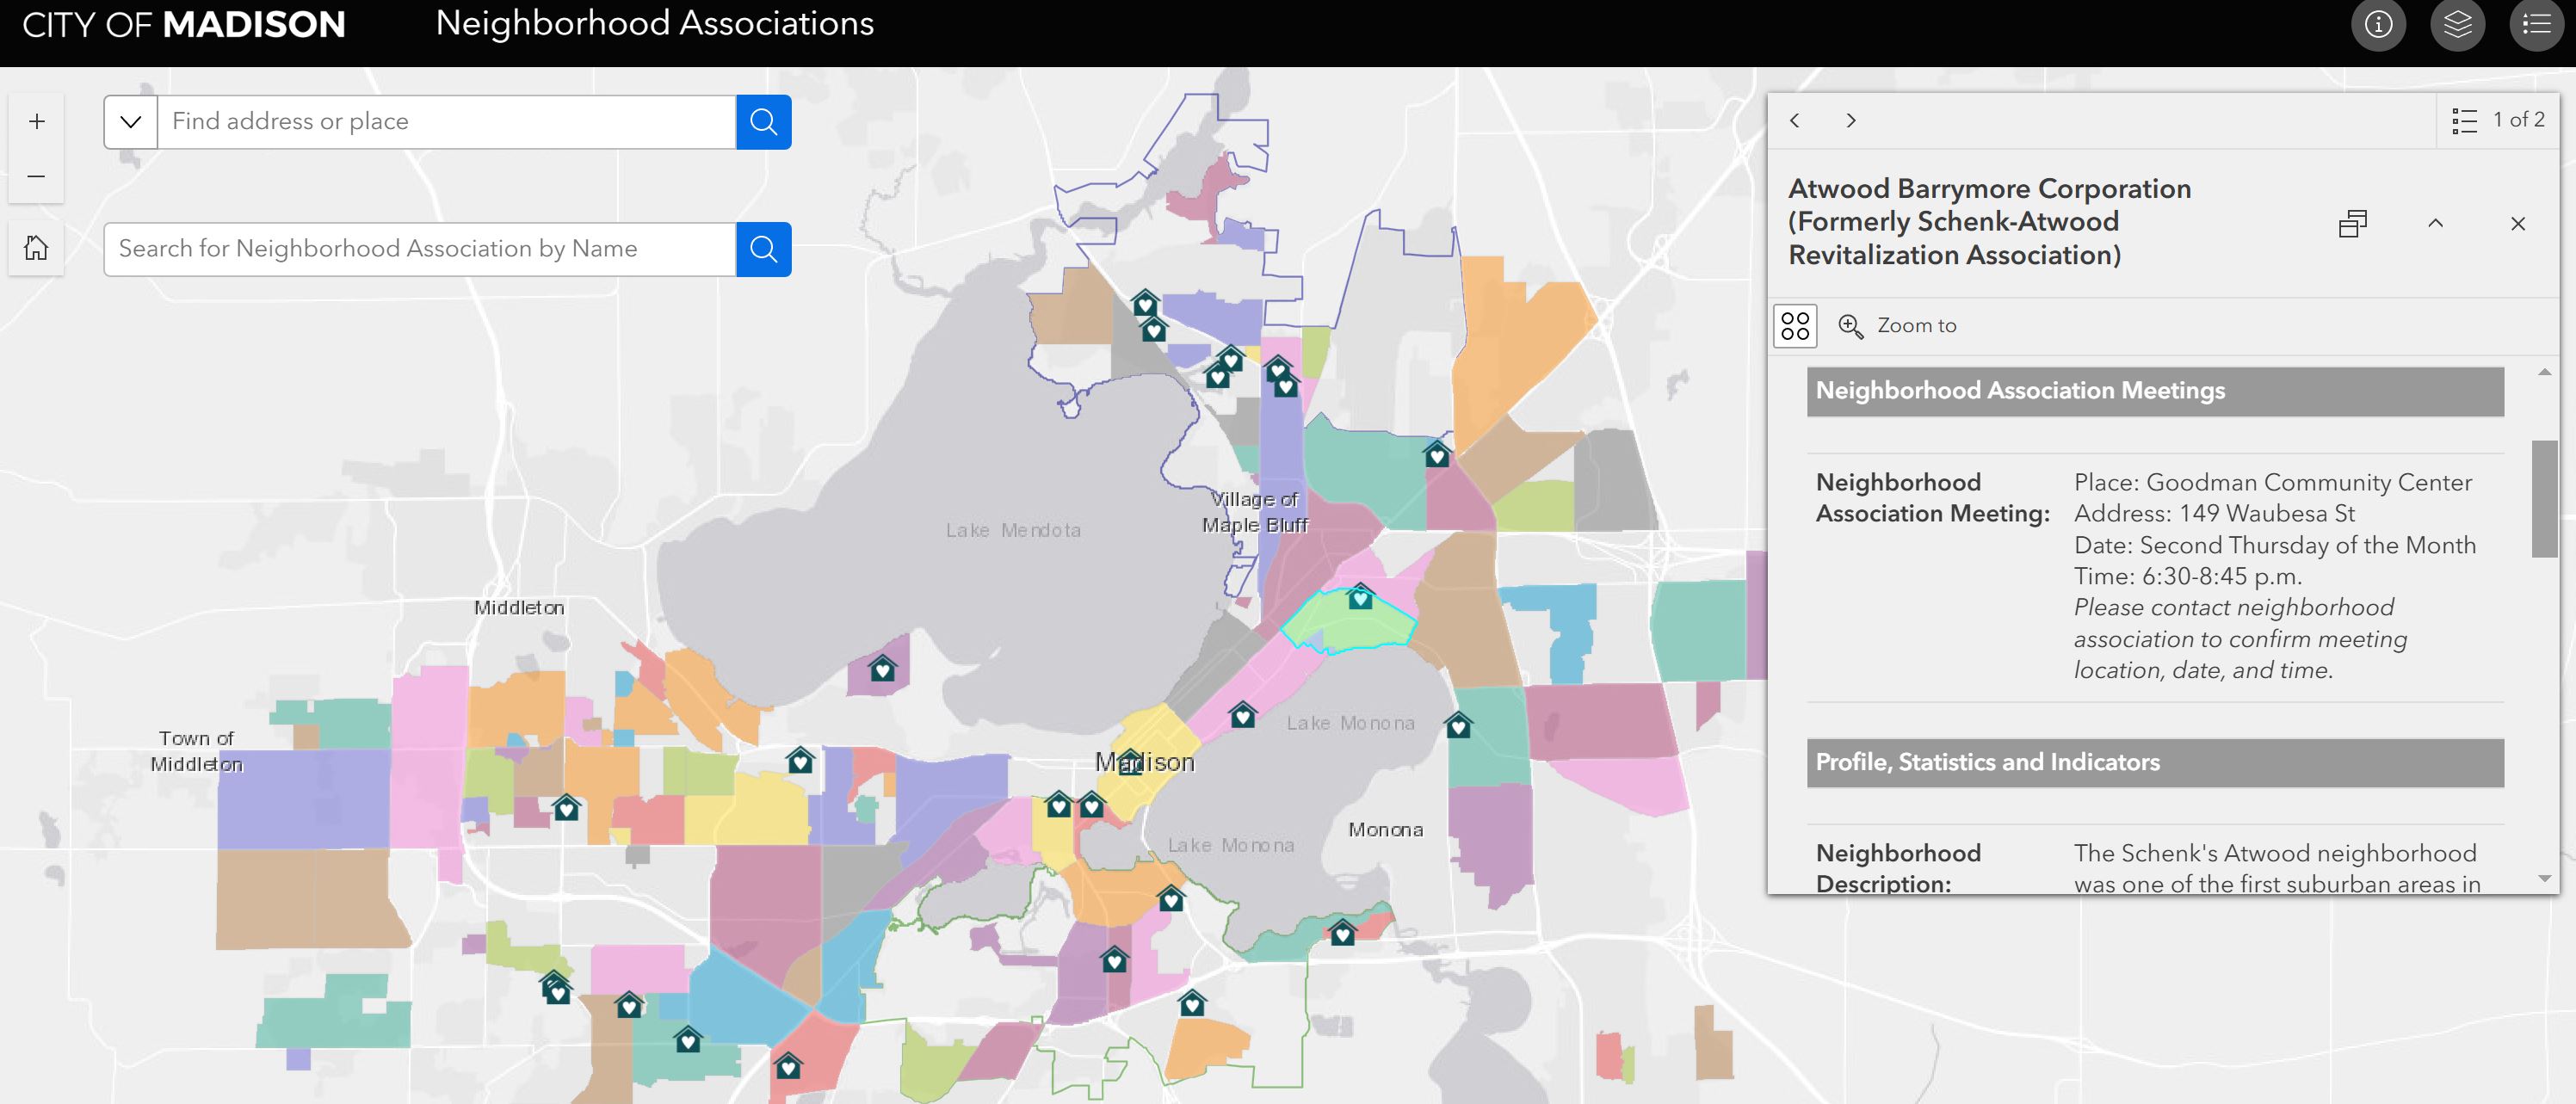2576x1104 pixels.
Task: Open the feature list showing 1 of 2
Action: click(x=2498, y=120)
